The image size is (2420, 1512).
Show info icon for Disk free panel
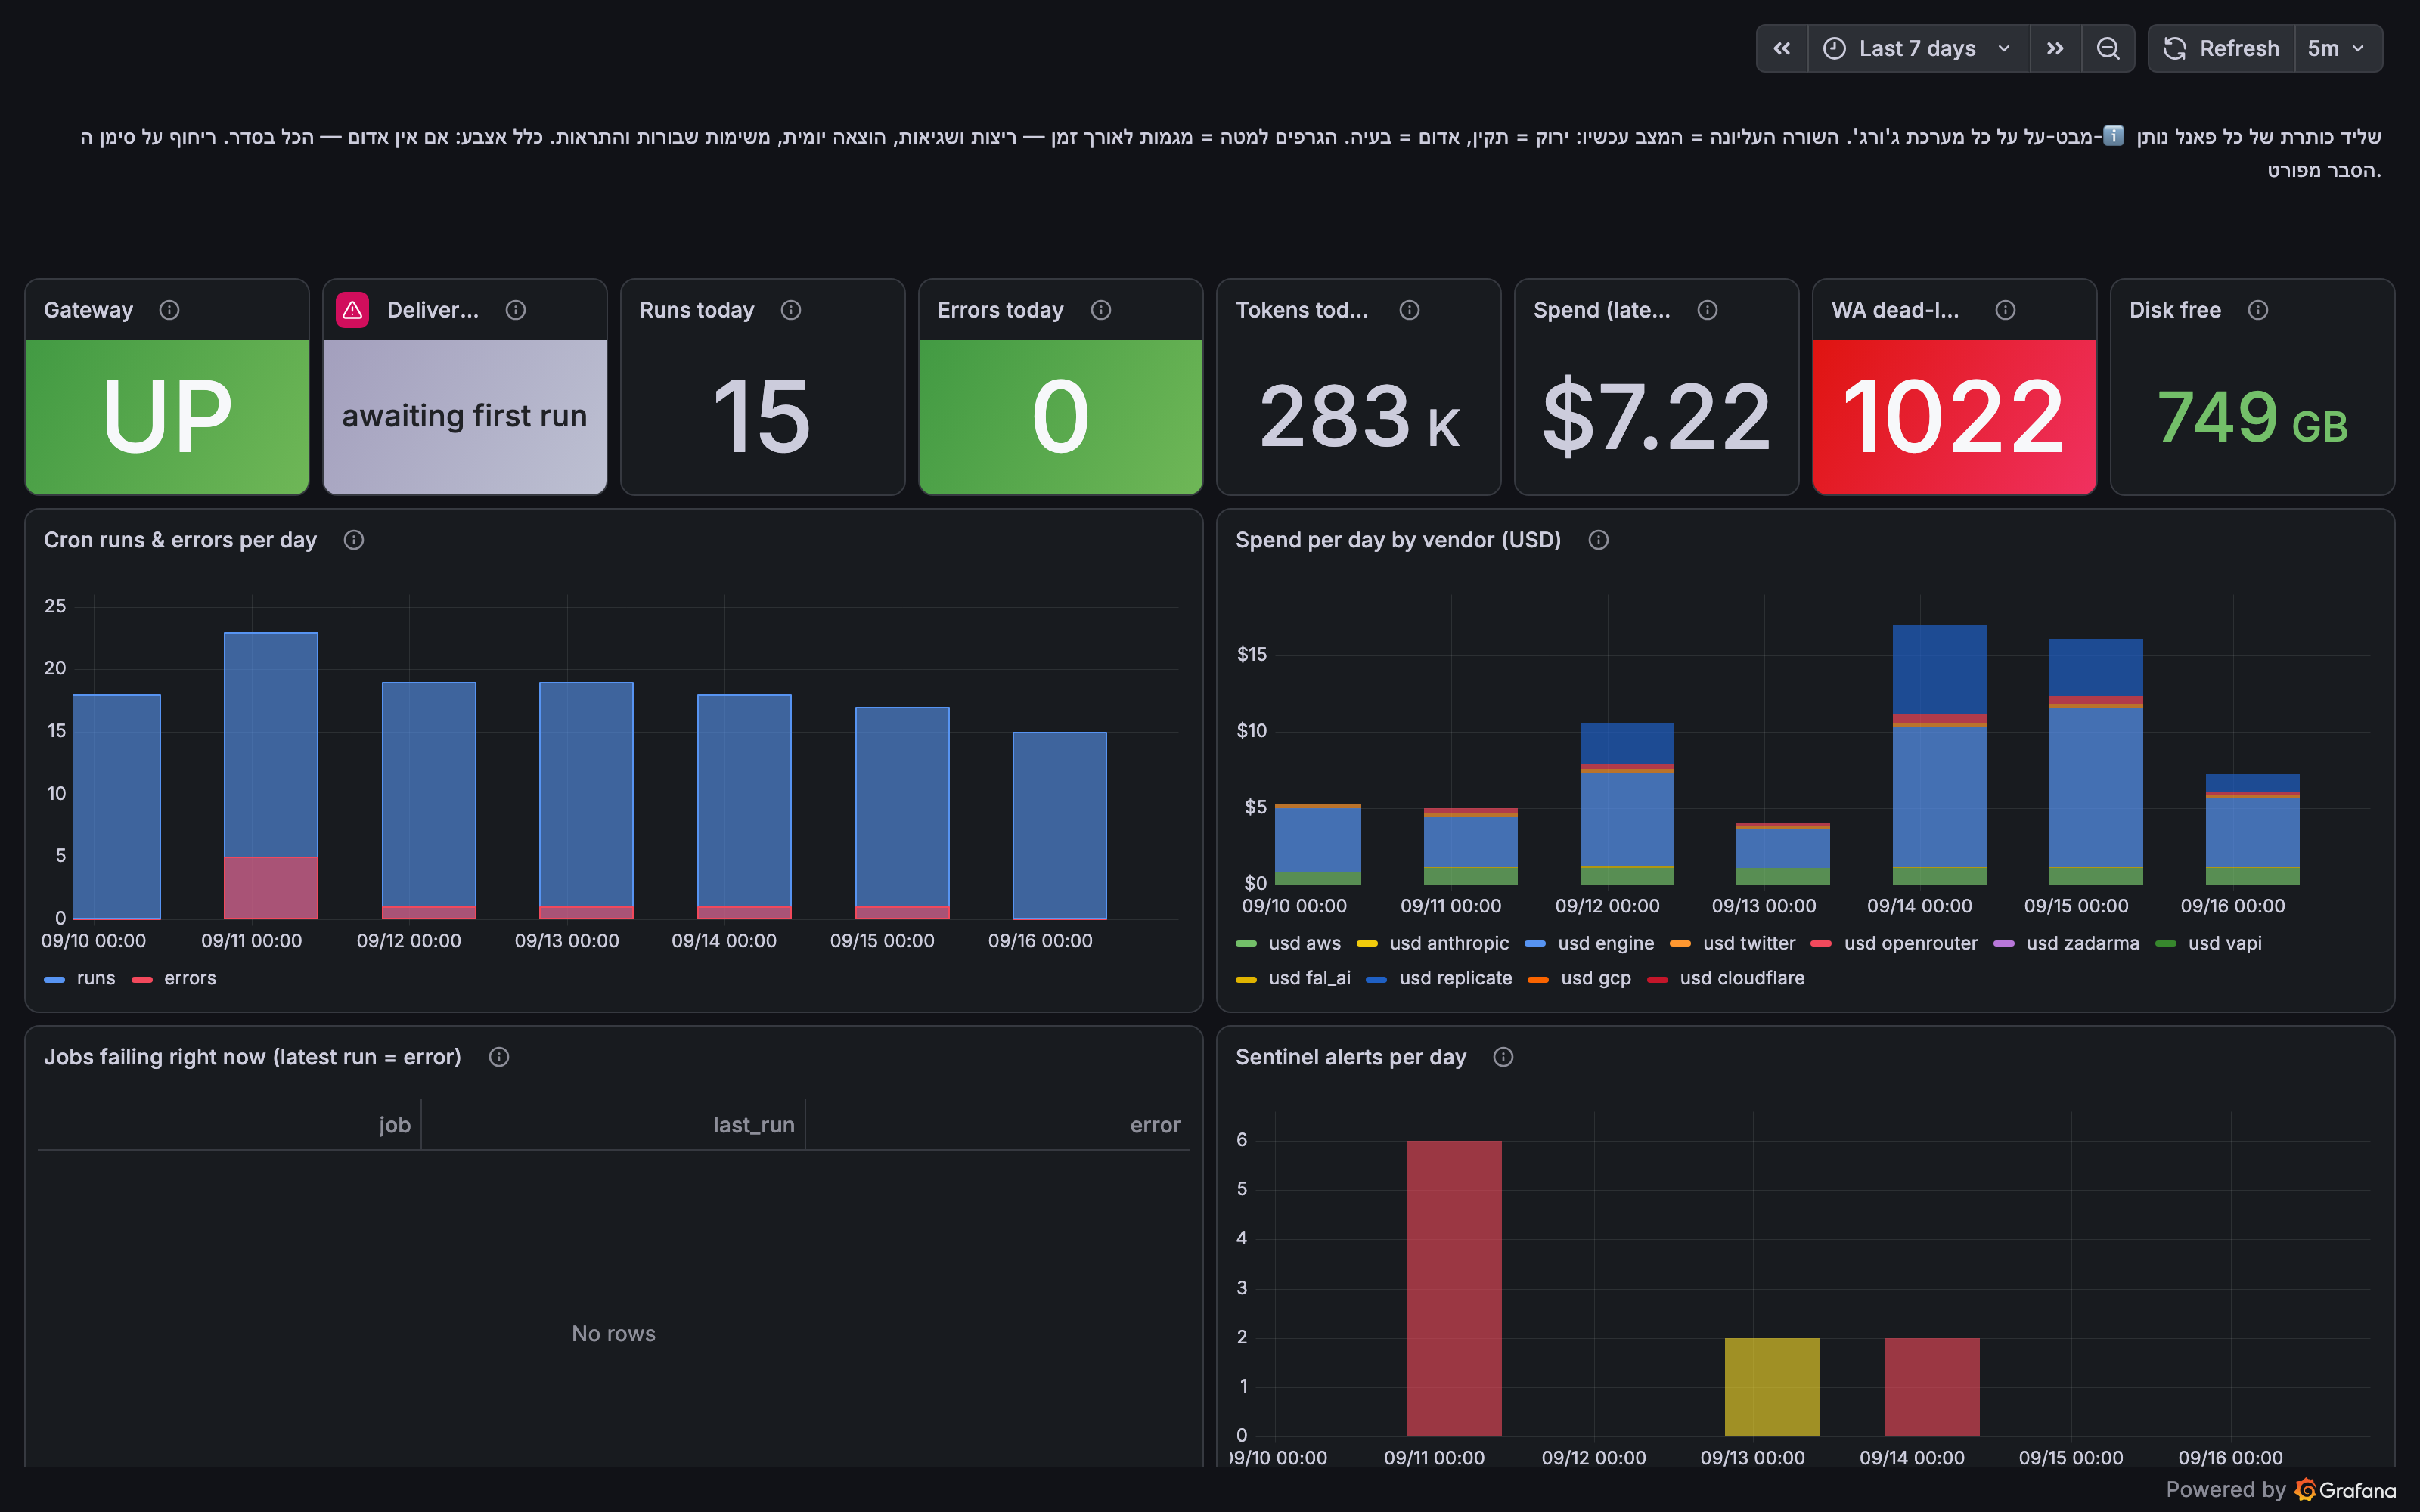[2258, 310]
